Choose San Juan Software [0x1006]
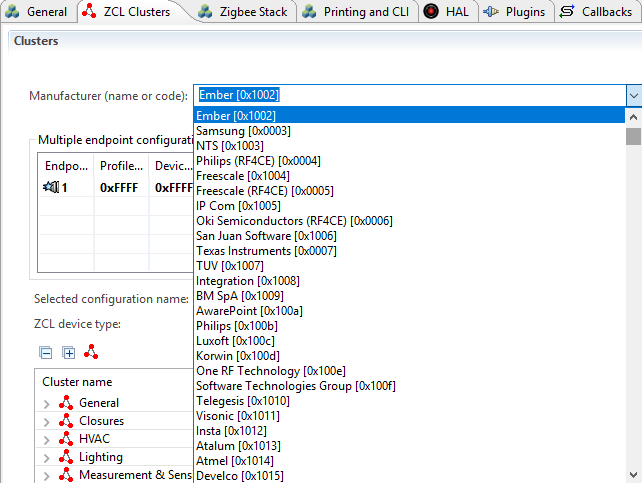Screen dimensions: 642x483 (409, 236)
